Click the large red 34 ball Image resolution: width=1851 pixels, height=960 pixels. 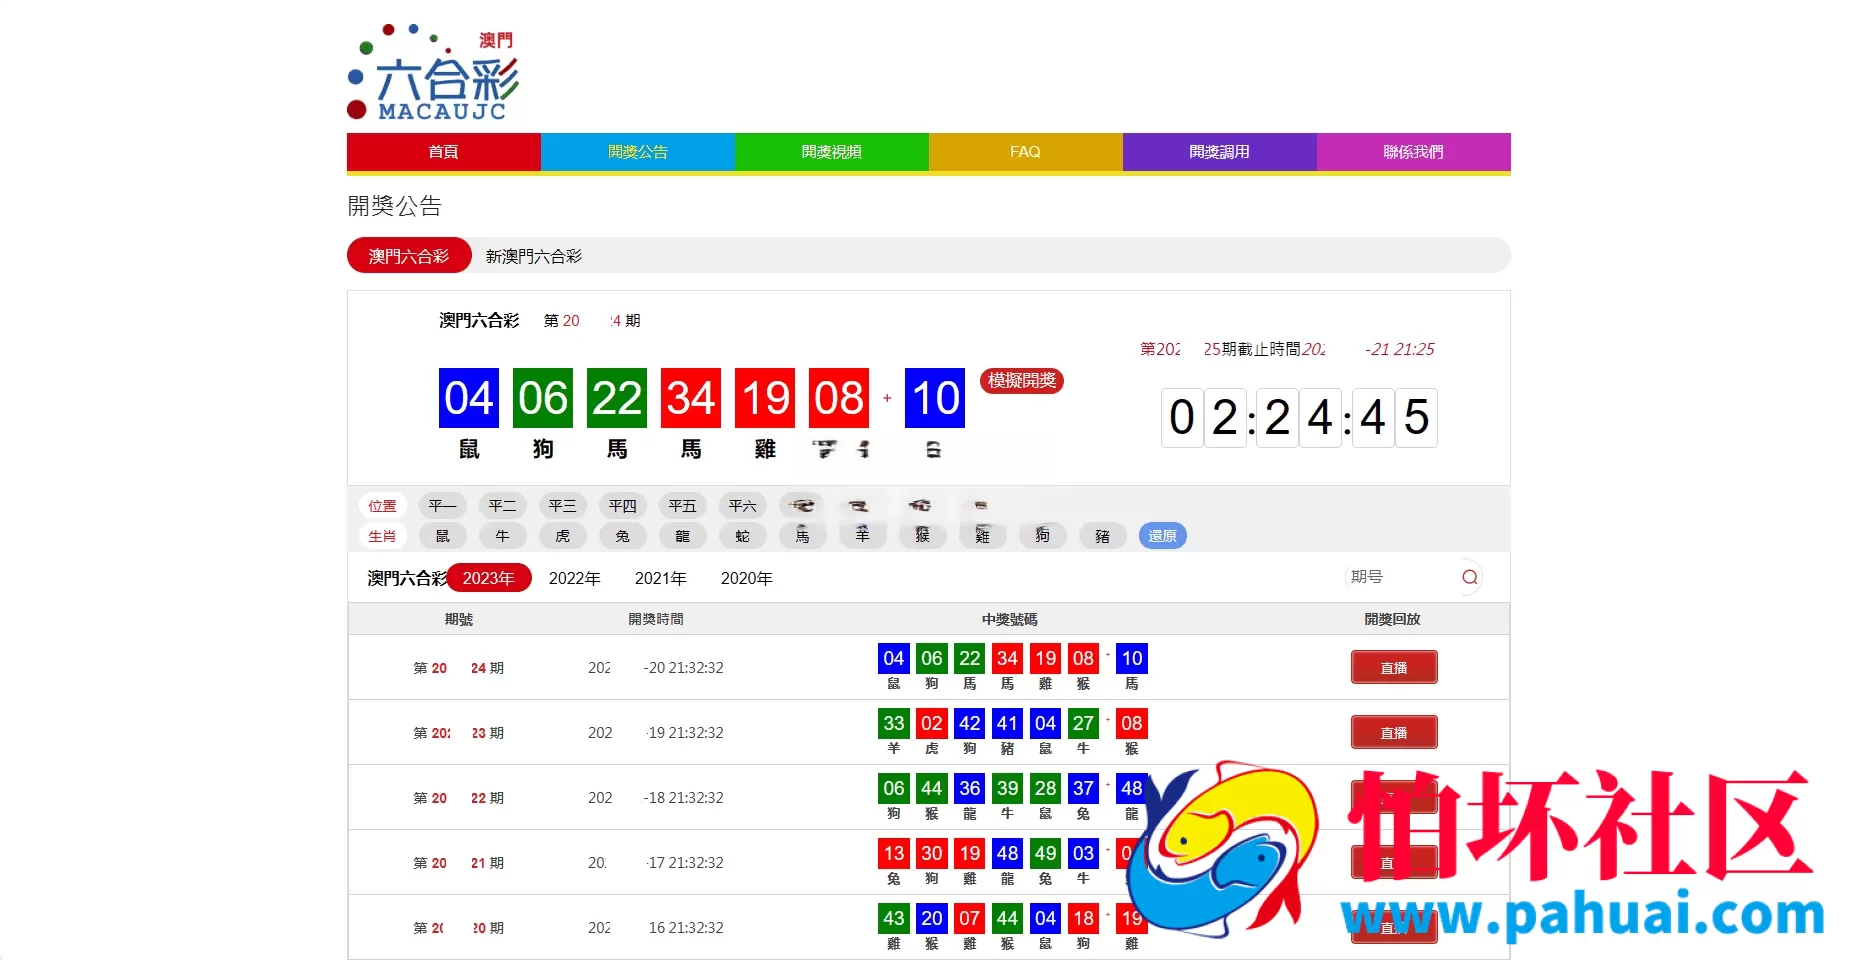click(691, 398)
